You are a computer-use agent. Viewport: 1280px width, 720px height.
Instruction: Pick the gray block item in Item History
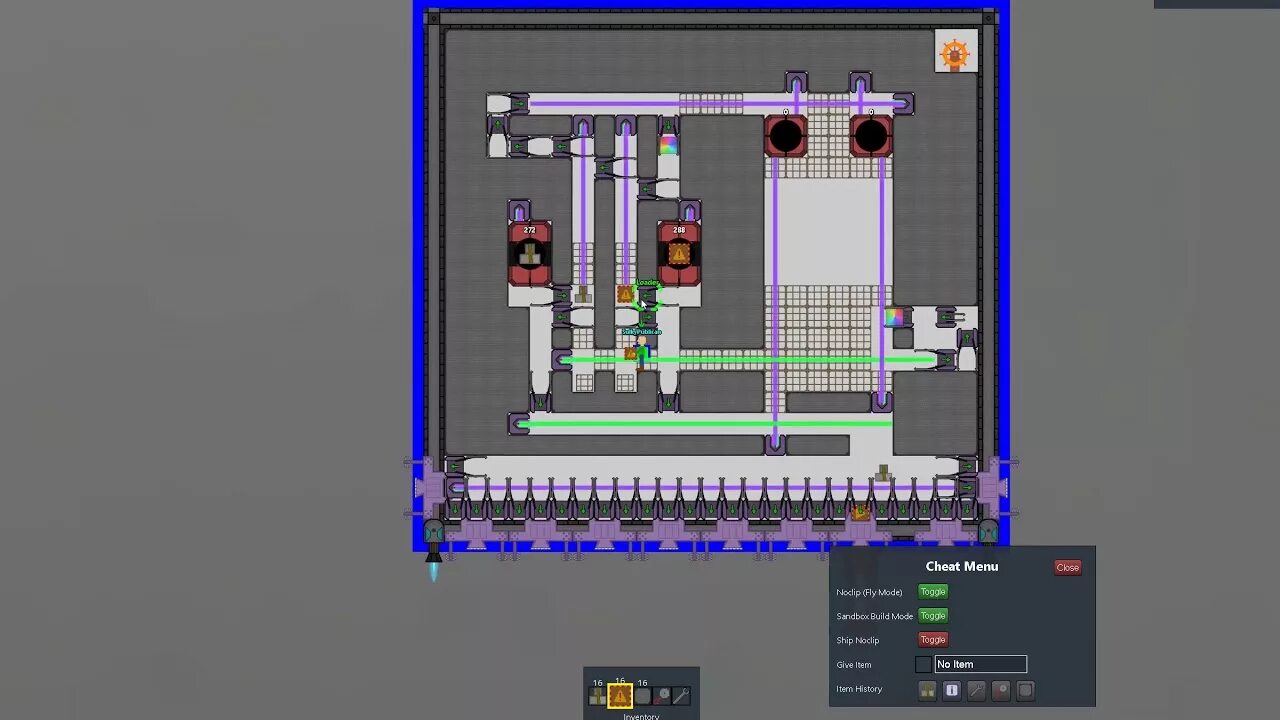click(x=1025, y=690)
